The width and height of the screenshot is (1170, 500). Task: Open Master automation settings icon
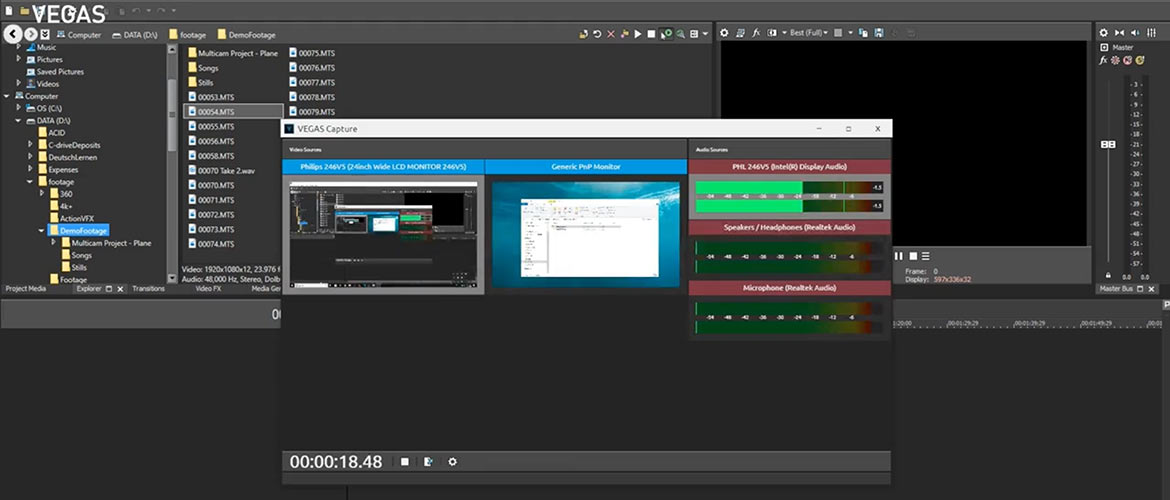click(x=1116, y=60)
